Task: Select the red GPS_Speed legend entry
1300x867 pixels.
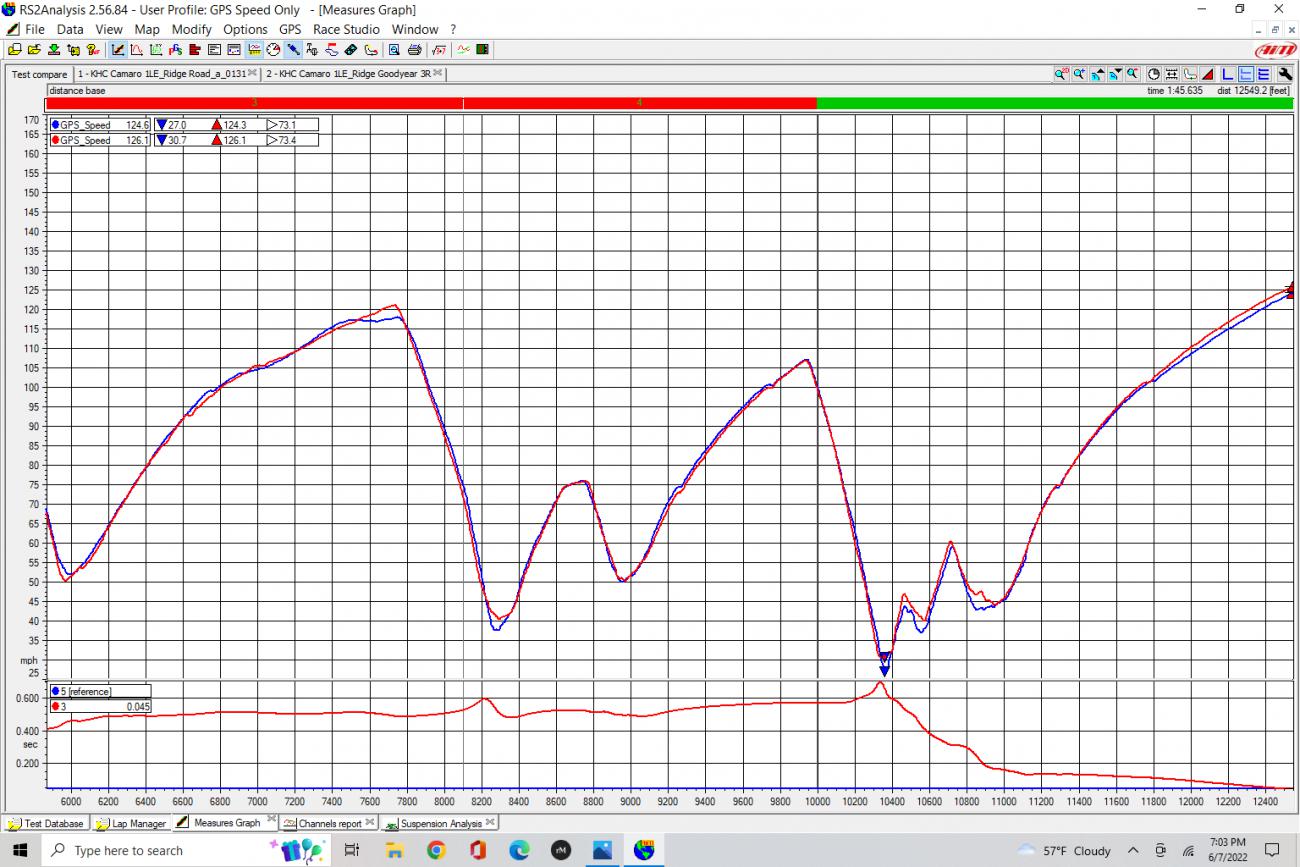Action: [x=99, y=141]
